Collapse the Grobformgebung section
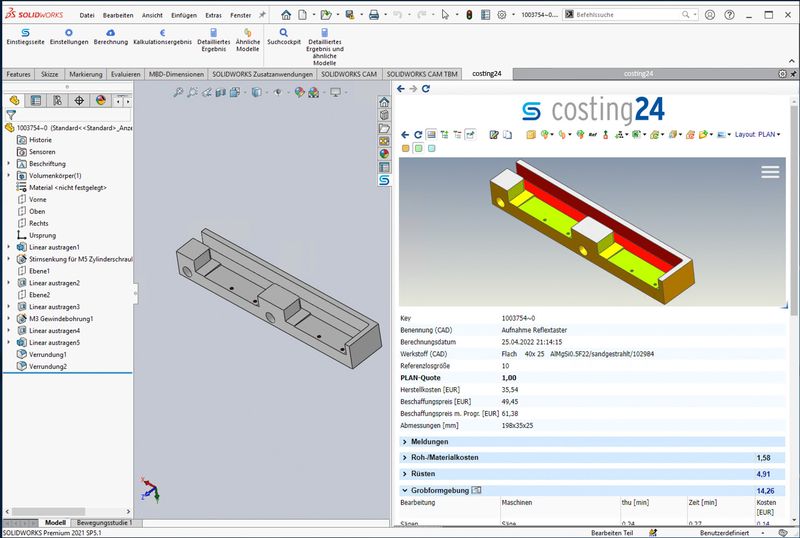The image size is (800, 538). [x=405, y=490]
